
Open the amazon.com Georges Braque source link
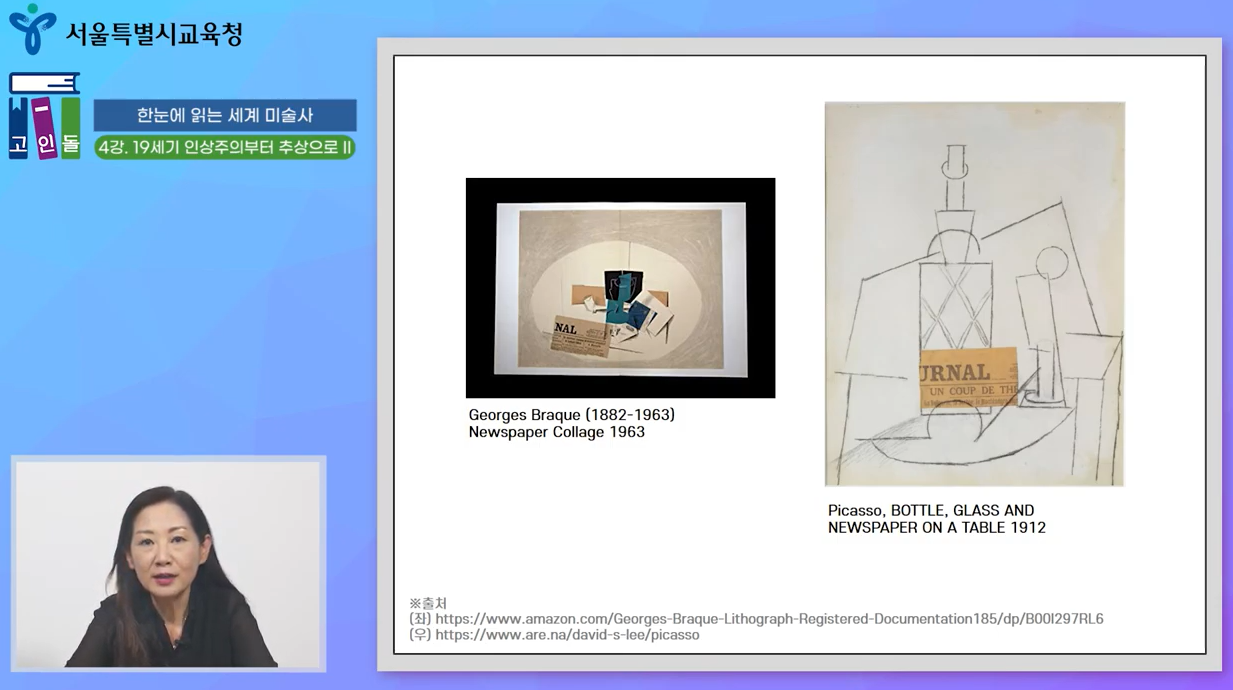point(769,619)
